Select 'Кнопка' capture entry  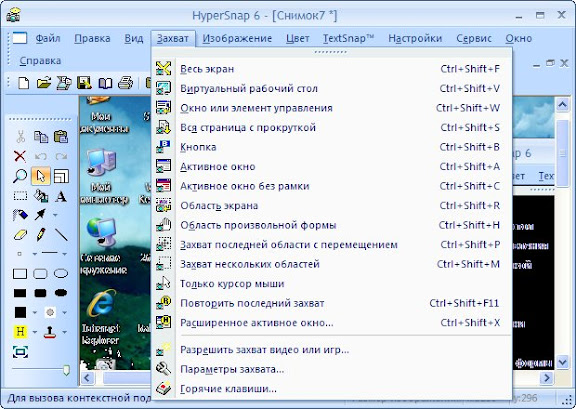point(331,147)
